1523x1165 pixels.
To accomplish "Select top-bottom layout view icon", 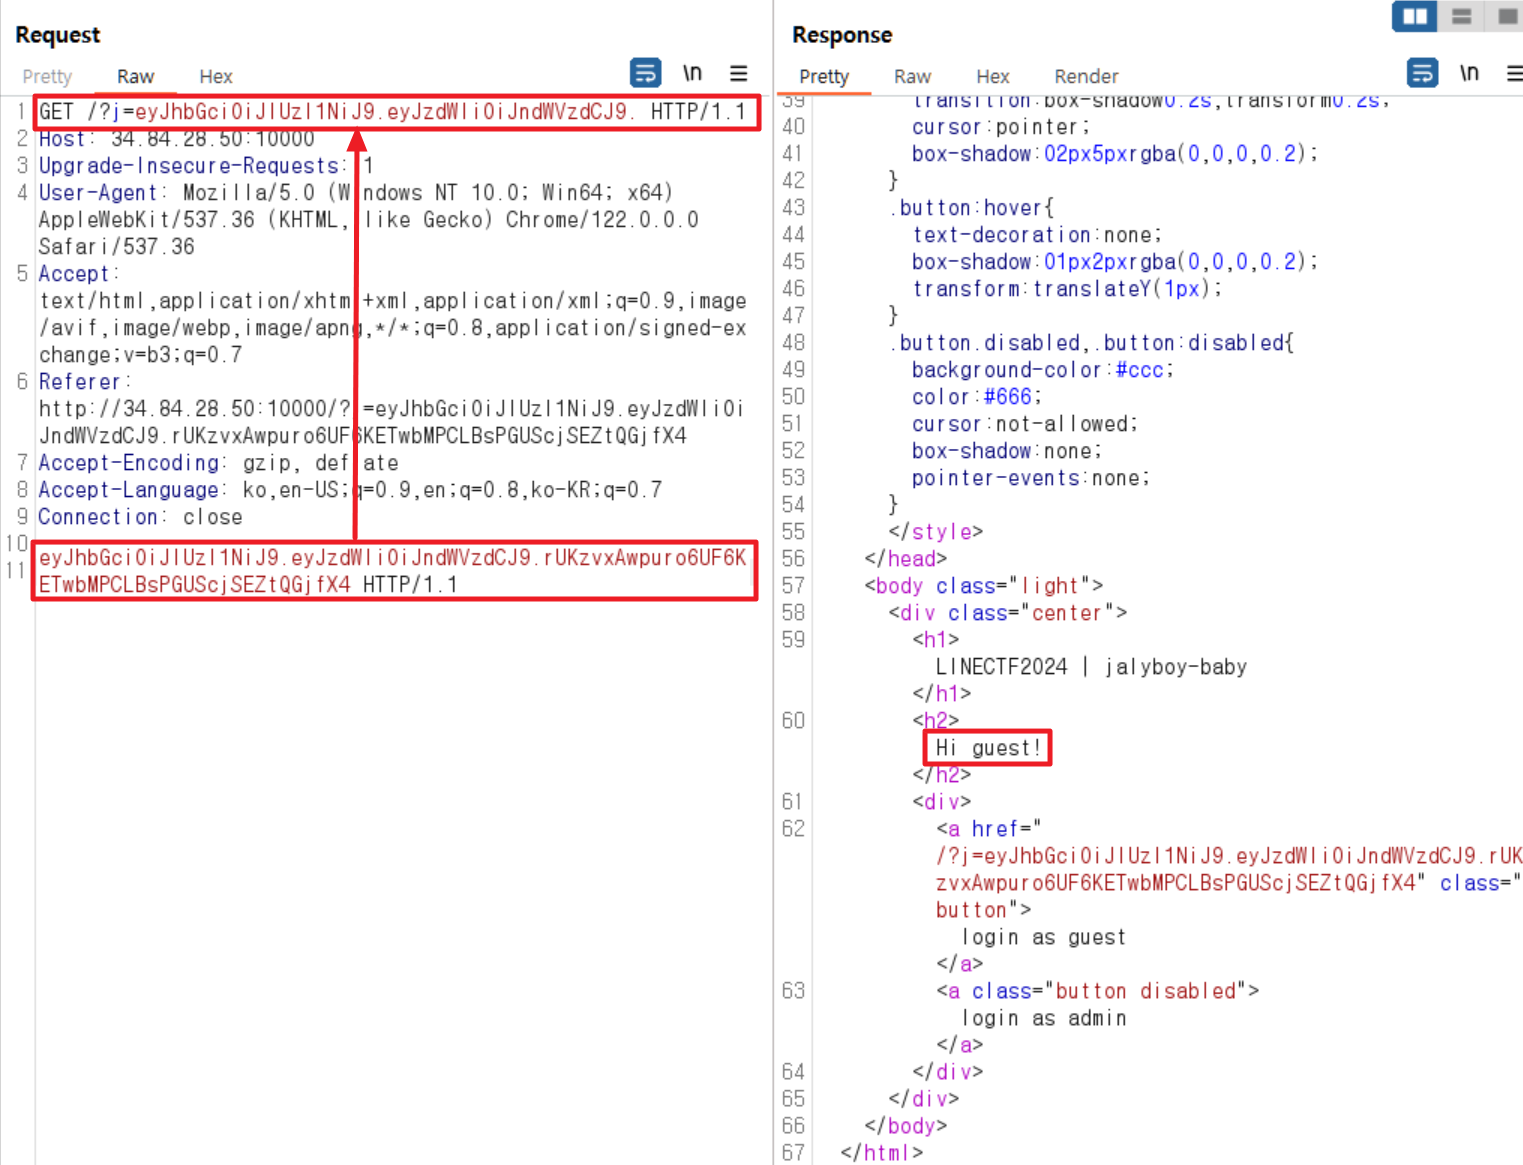I will (x=1462, y=16).
